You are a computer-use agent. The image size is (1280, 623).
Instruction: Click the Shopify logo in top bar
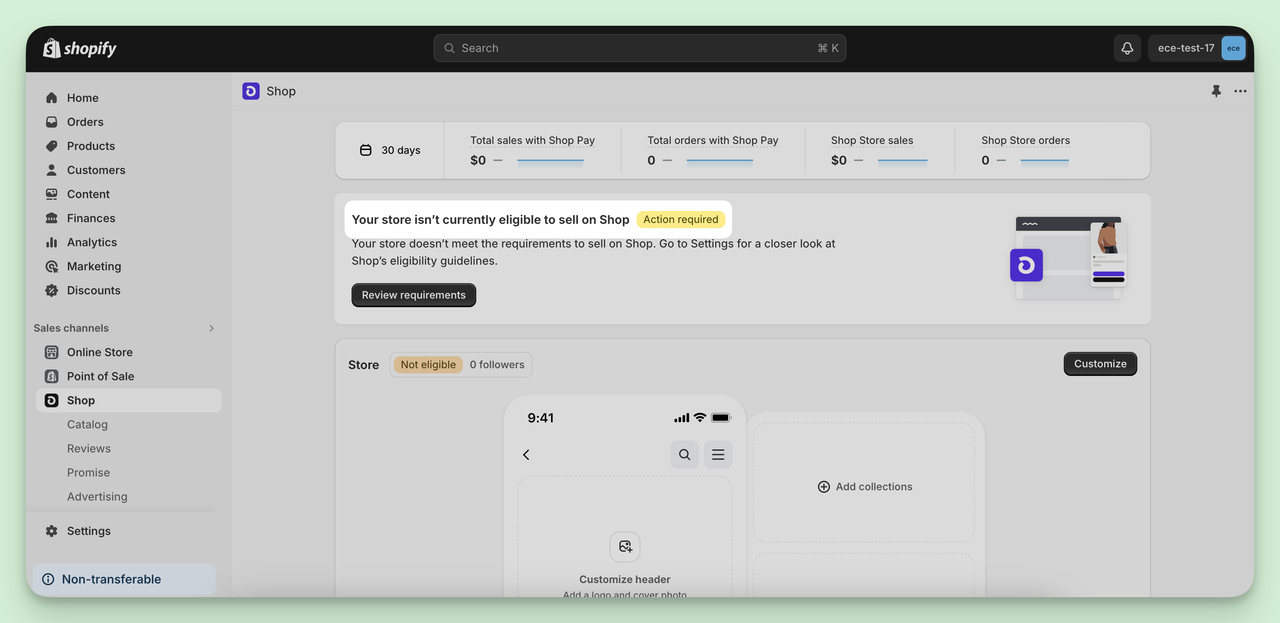(x=80, y=48)
